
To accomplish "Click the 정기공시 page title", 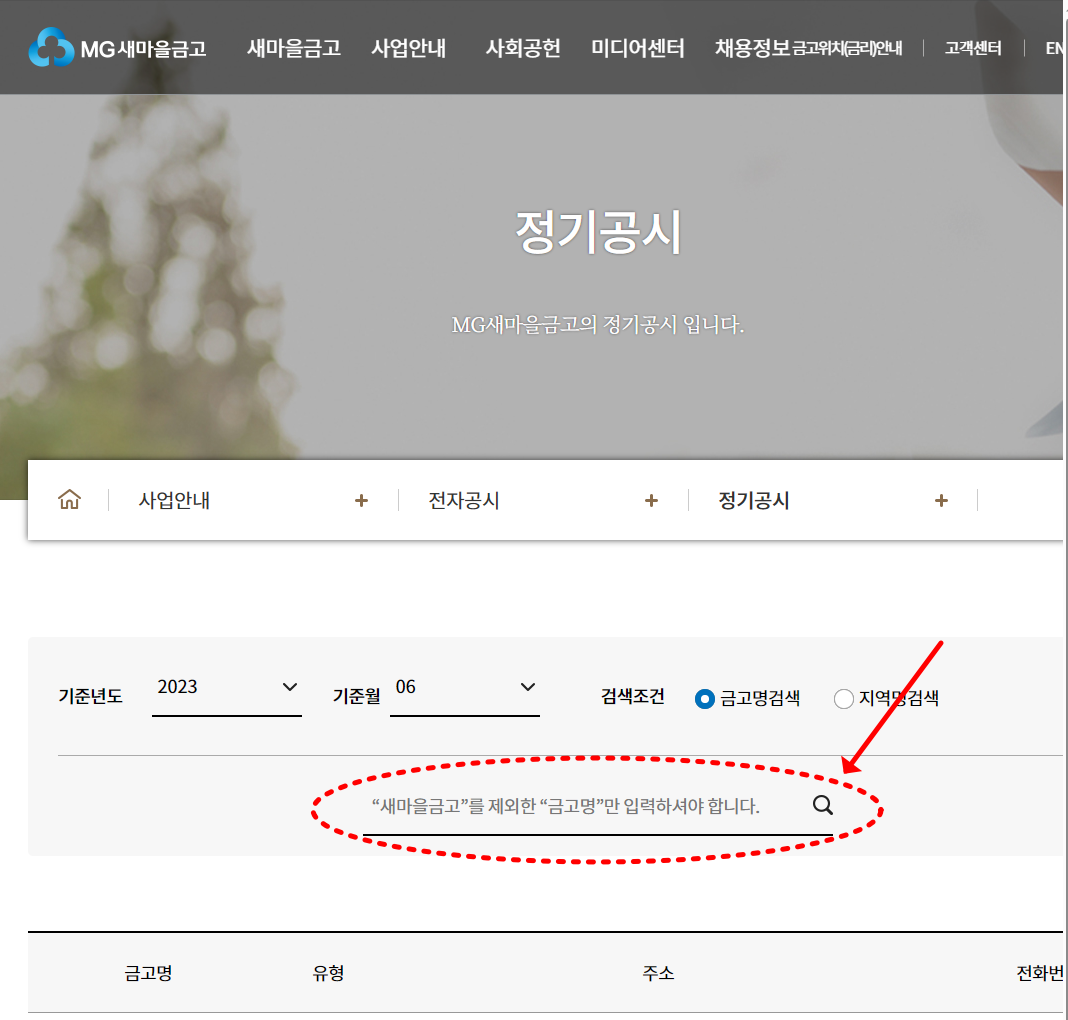I will [x=598, y=232].
